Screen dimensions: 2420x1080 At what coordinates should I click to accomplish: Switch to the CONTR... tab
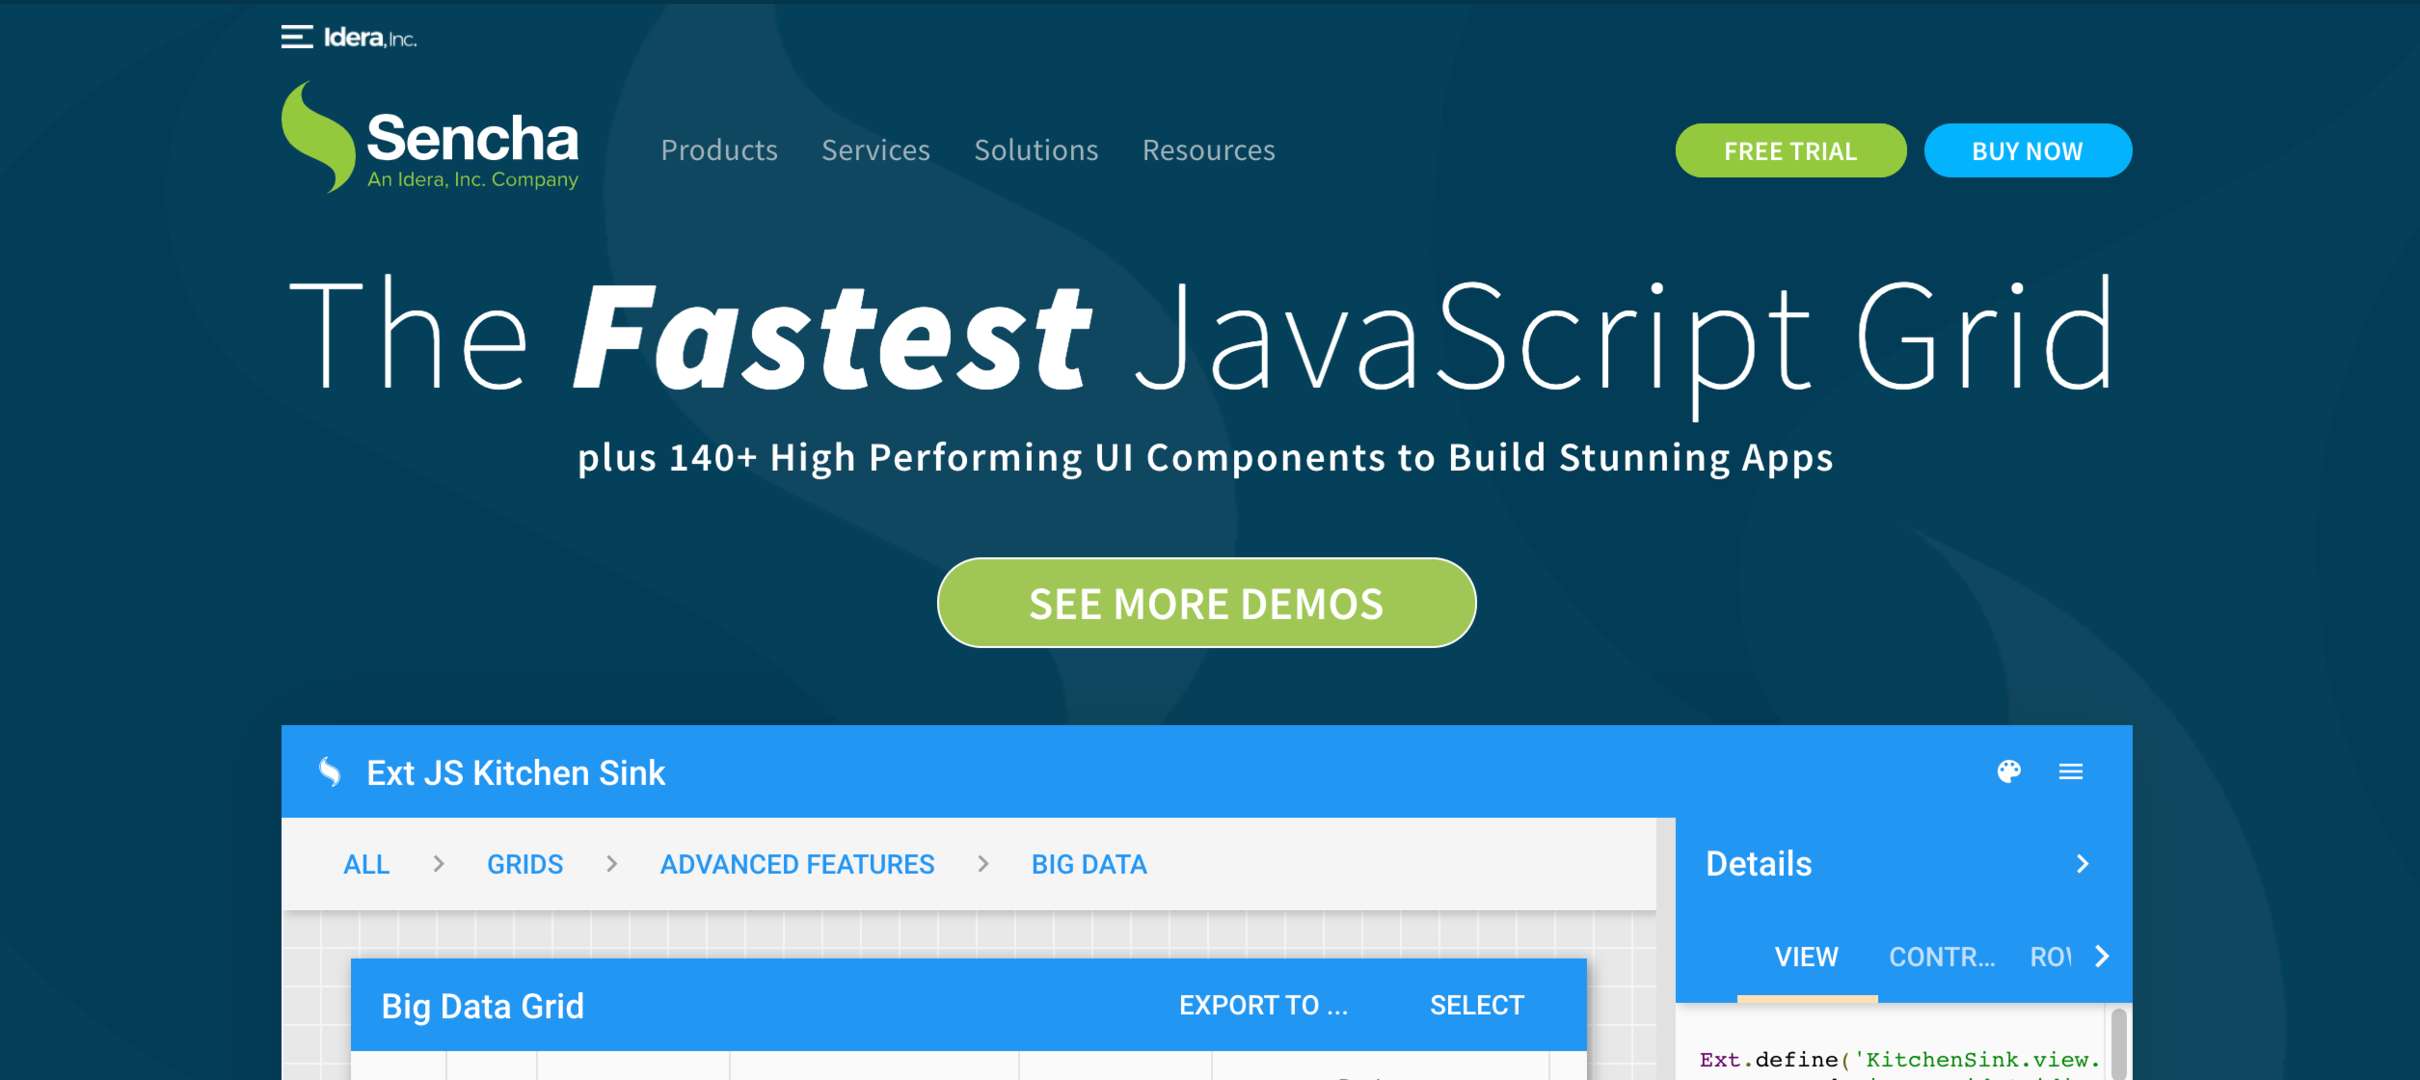(x=1942, y=957)
